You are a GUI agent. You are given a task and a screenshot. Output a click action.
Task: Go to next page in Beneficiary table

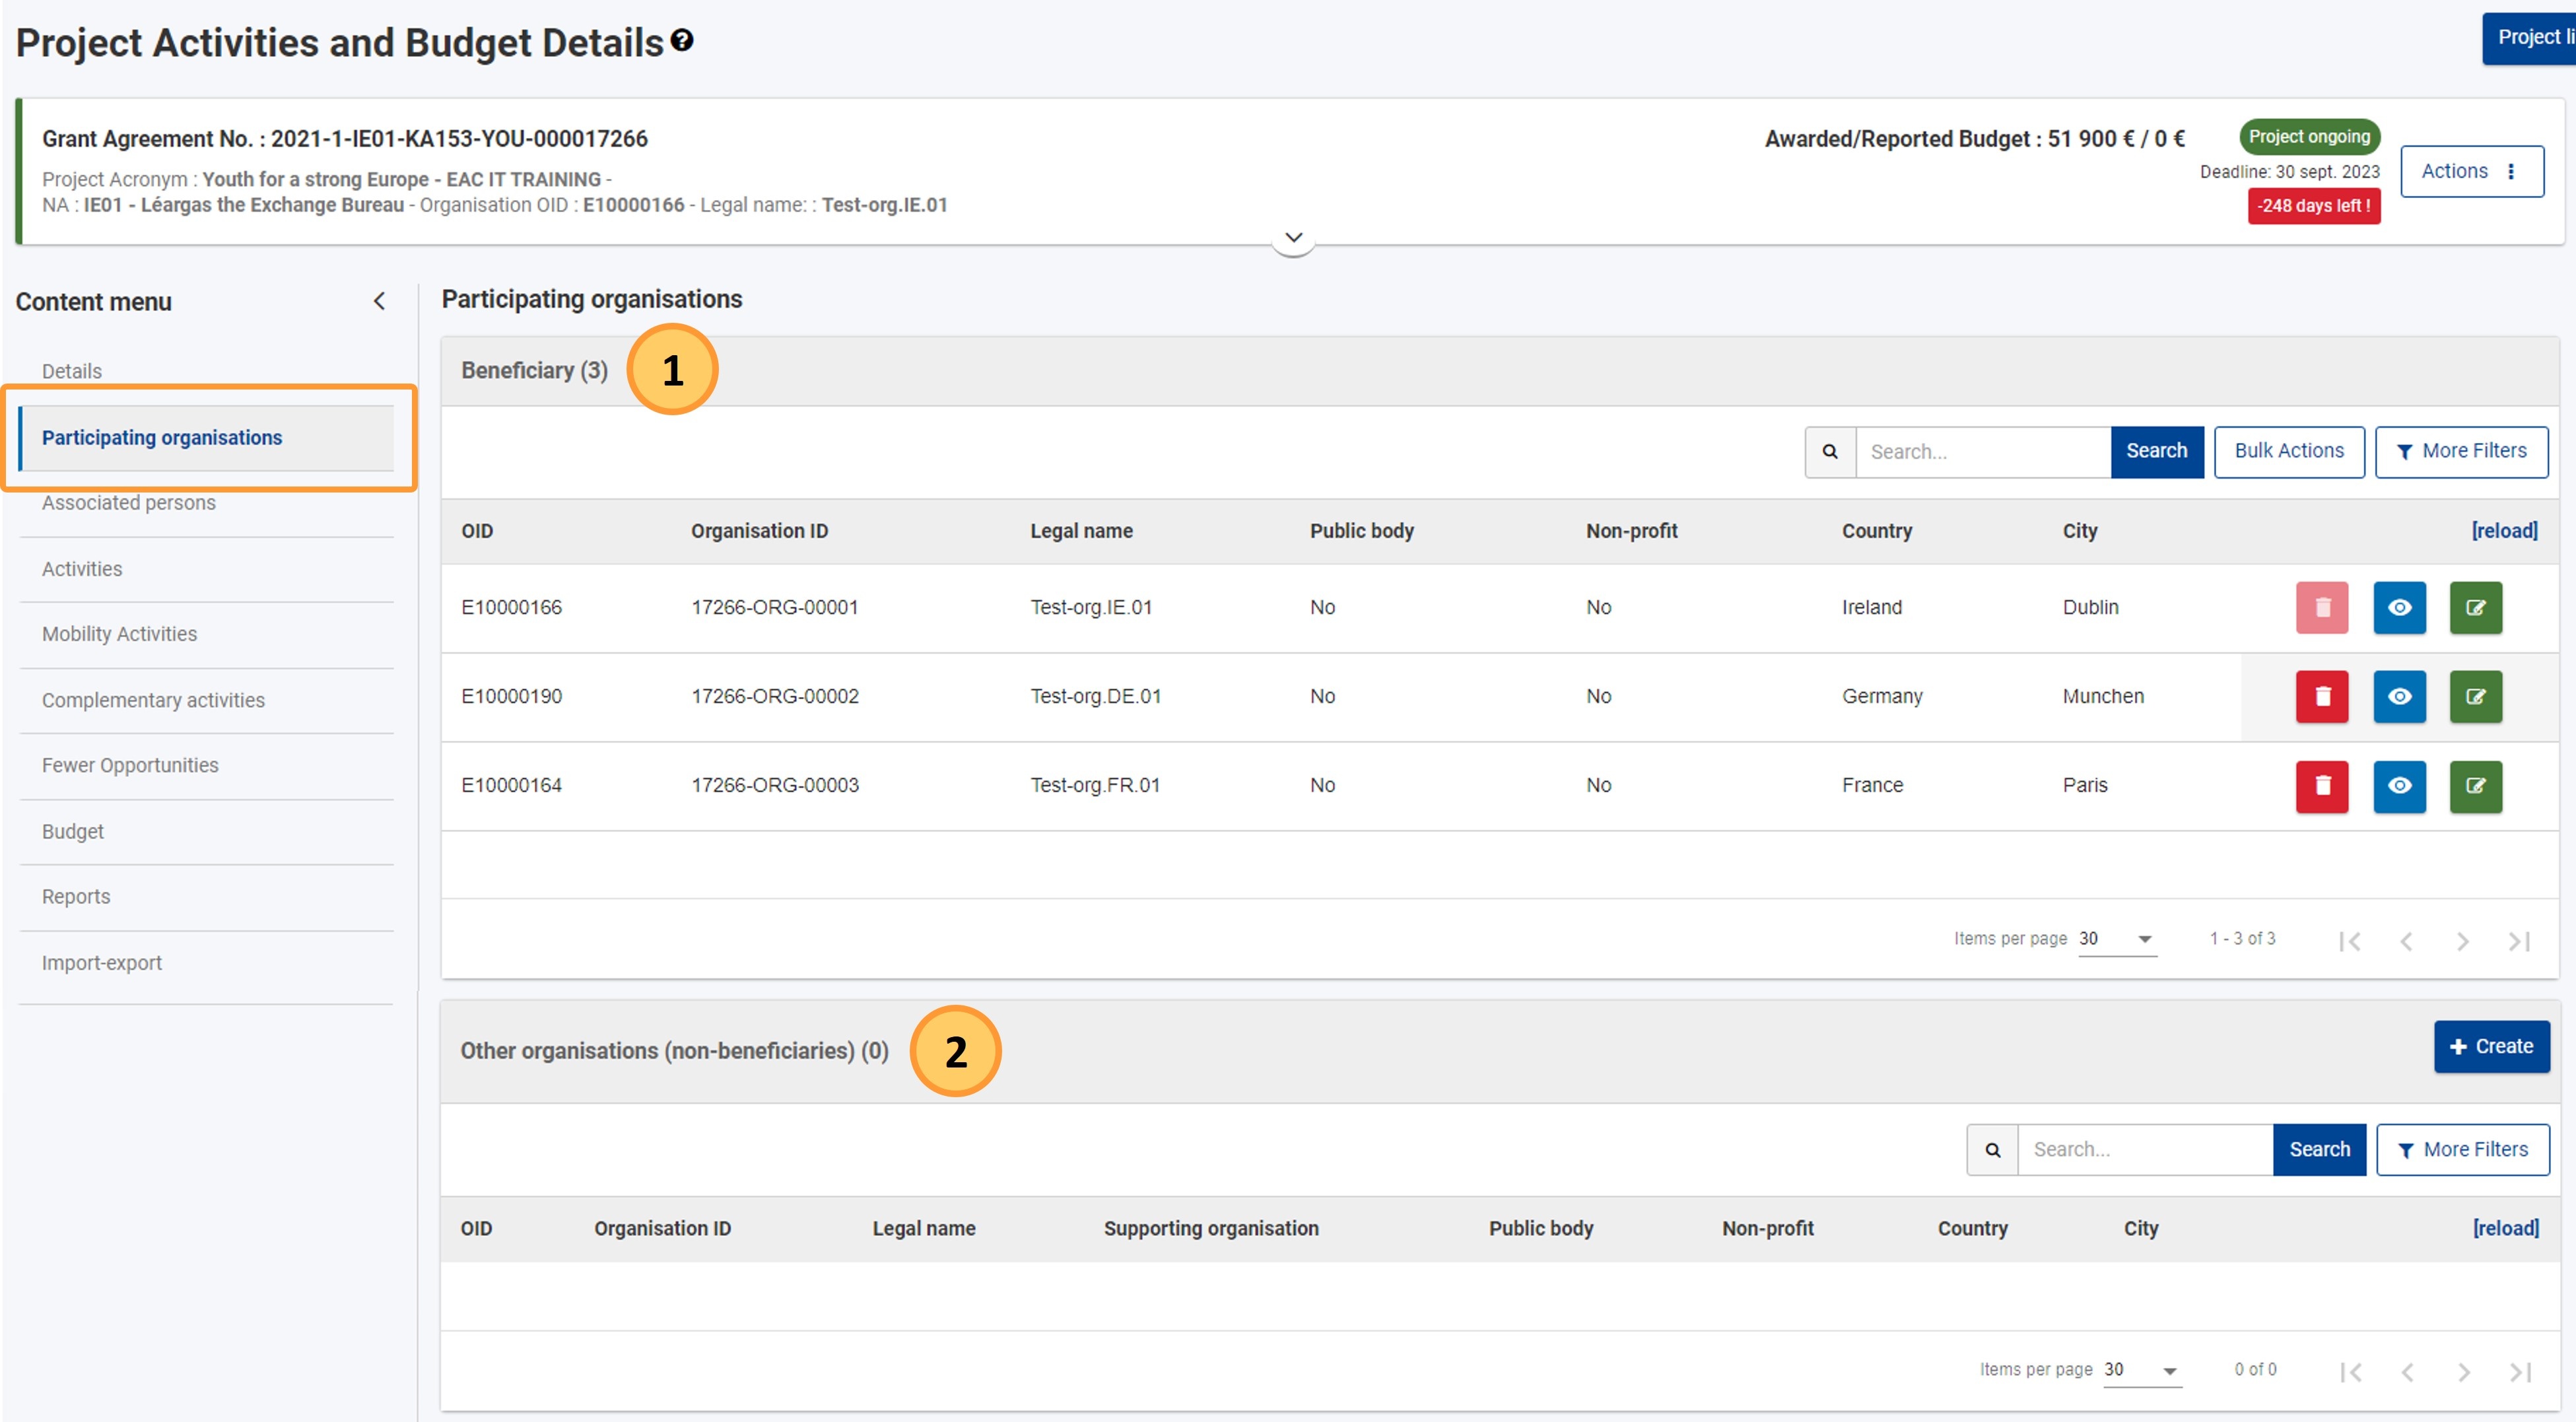tap(2463, 940)
